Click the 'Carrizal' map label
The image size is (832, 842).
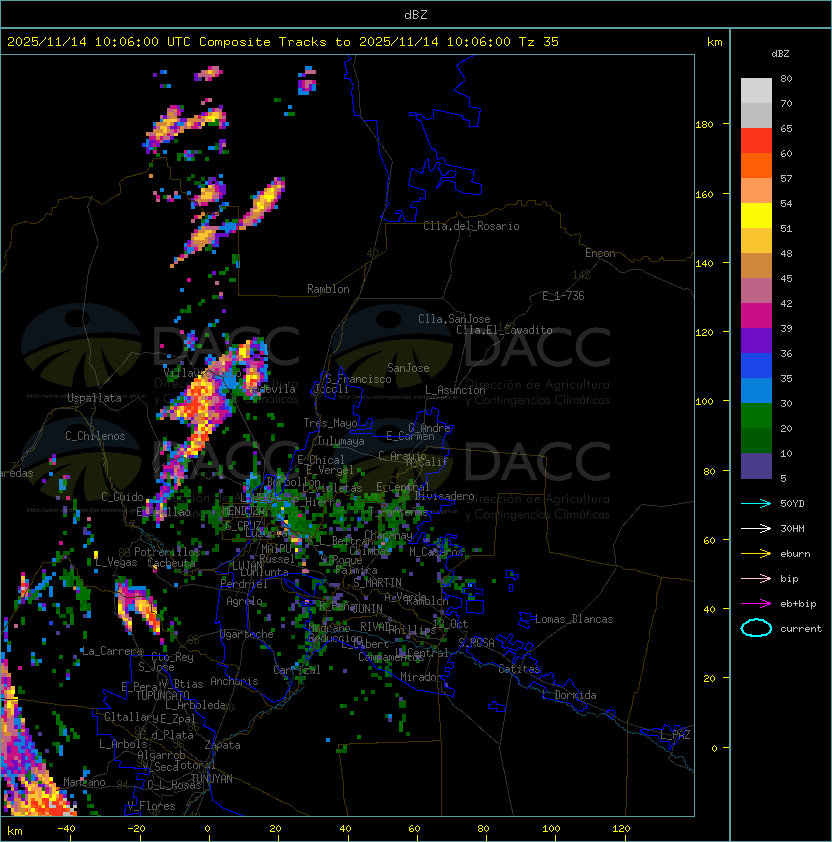click(297, 670)
